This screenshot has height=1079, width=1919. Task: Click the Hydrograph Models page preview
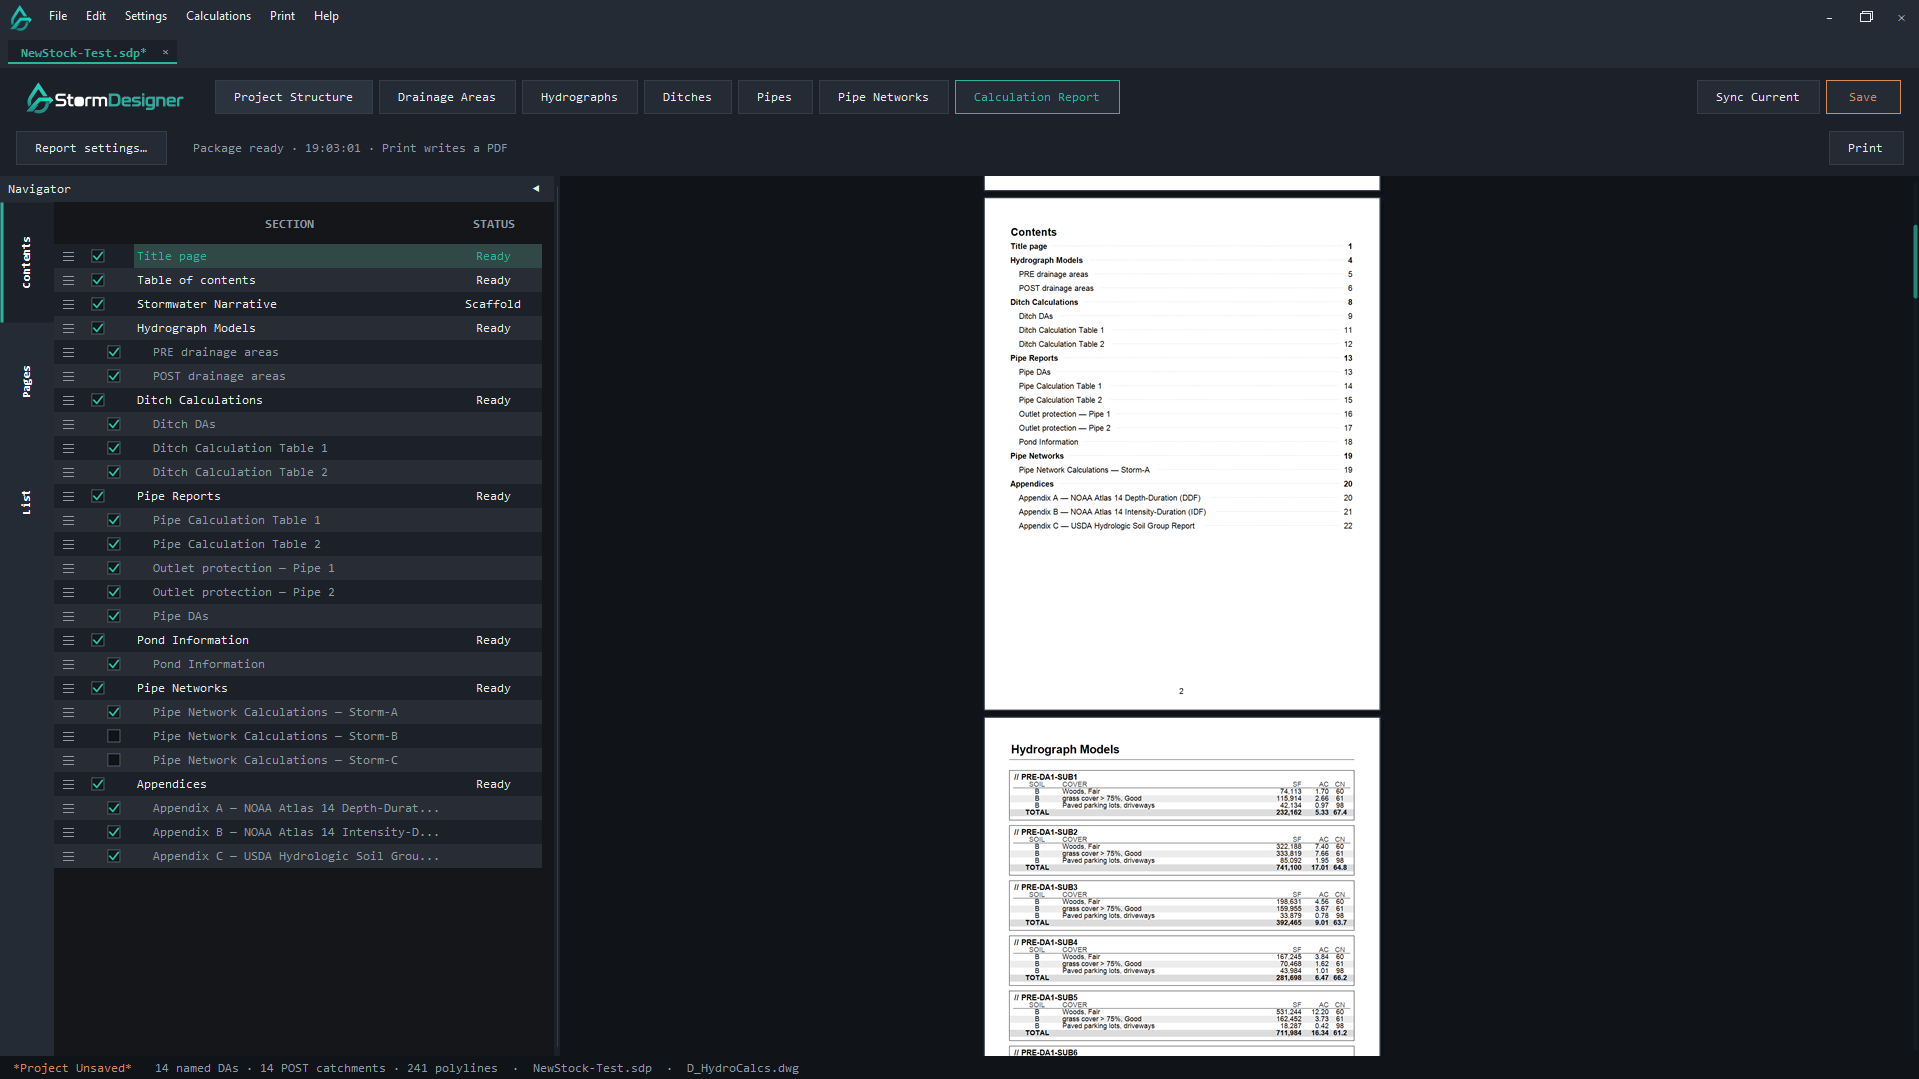tap(1181, 887)
